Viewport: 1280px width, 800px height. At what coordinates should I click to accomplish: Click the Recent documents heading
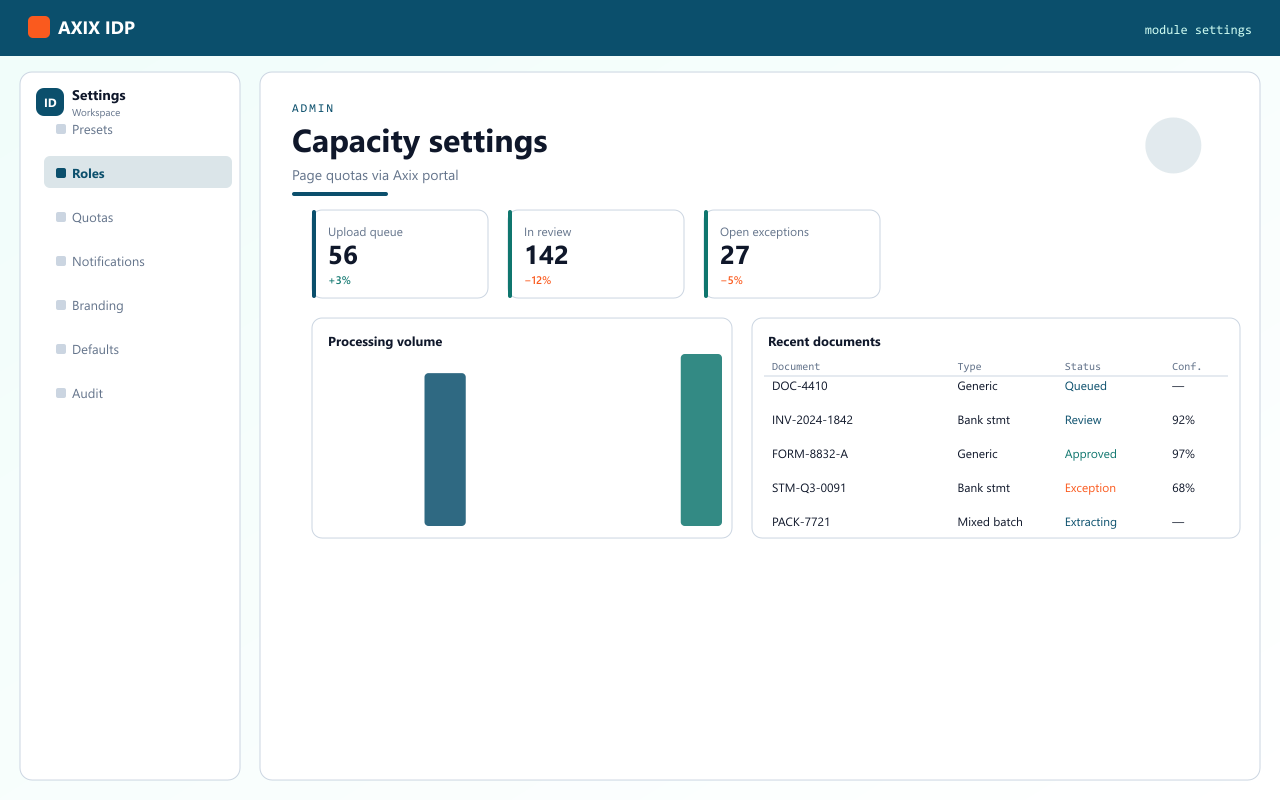pos(824,342)
